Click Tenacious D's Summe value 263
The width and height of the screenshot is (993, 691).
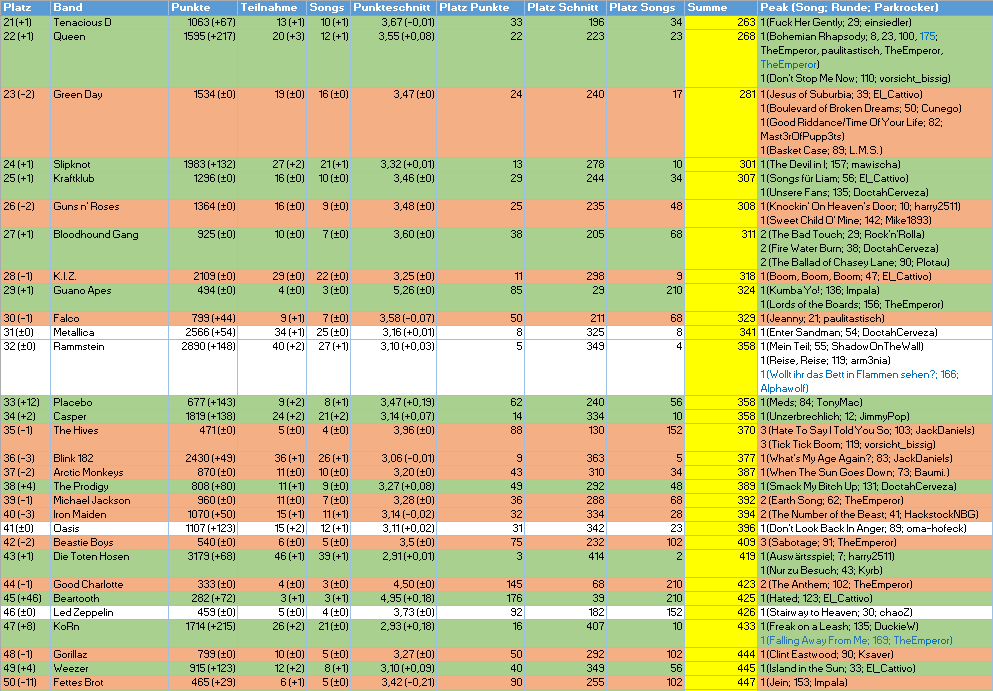pos(721,22)
